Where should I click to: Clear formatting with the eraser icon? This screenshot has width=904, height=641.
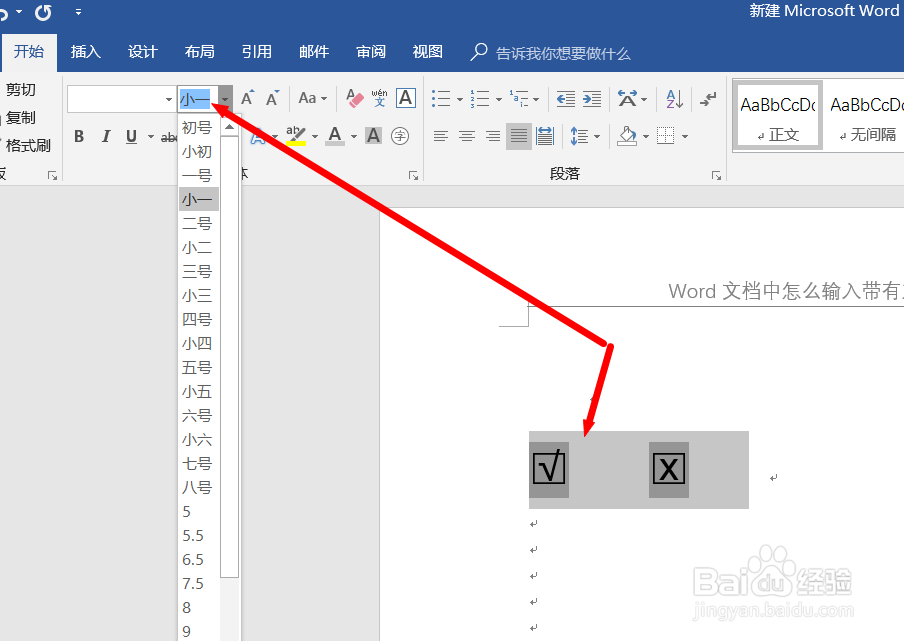click(x=354, y=98)
